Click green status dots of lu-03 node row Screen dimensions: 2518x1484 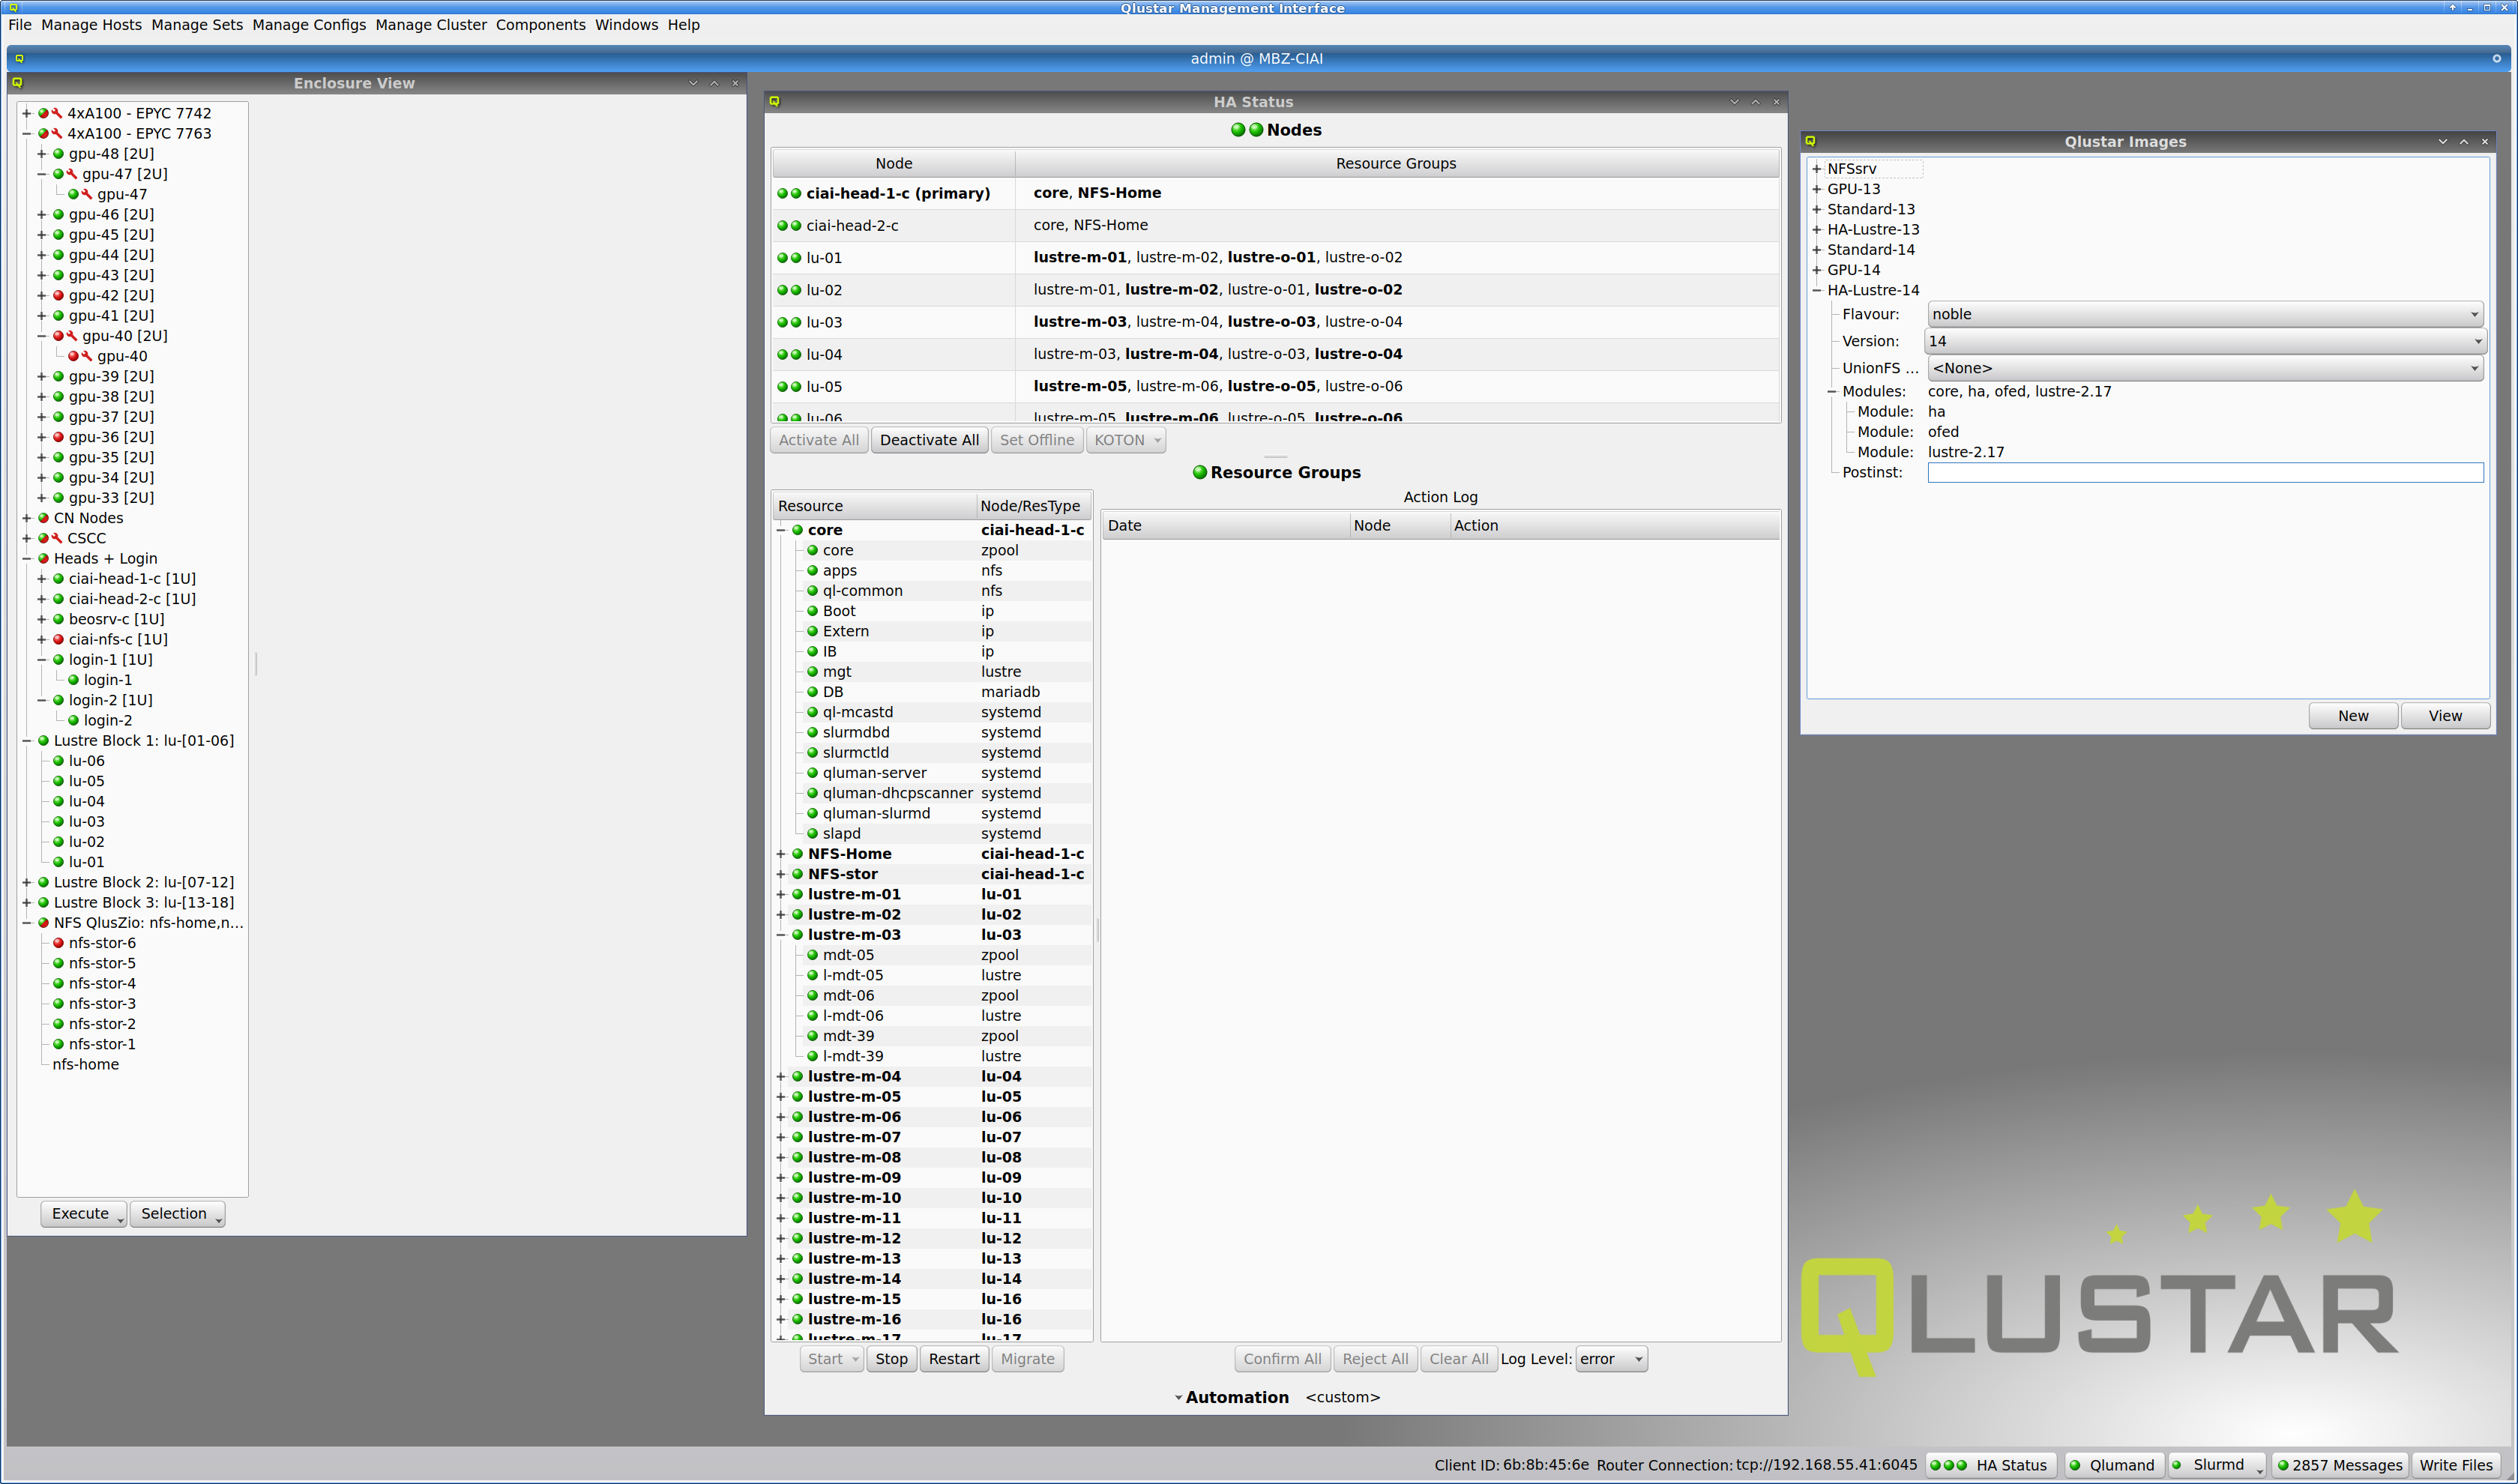[789, 322]
